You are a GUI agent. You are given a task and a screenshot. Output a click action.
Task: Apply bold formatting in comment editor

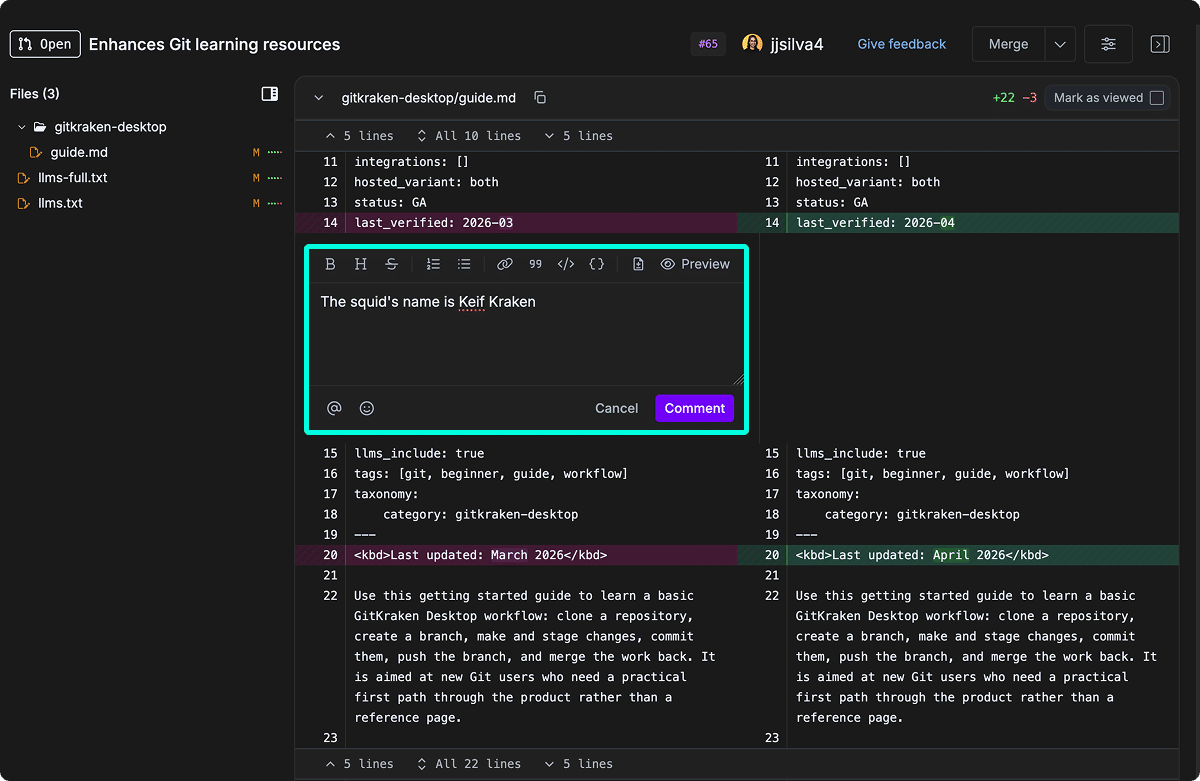point(330,264)
